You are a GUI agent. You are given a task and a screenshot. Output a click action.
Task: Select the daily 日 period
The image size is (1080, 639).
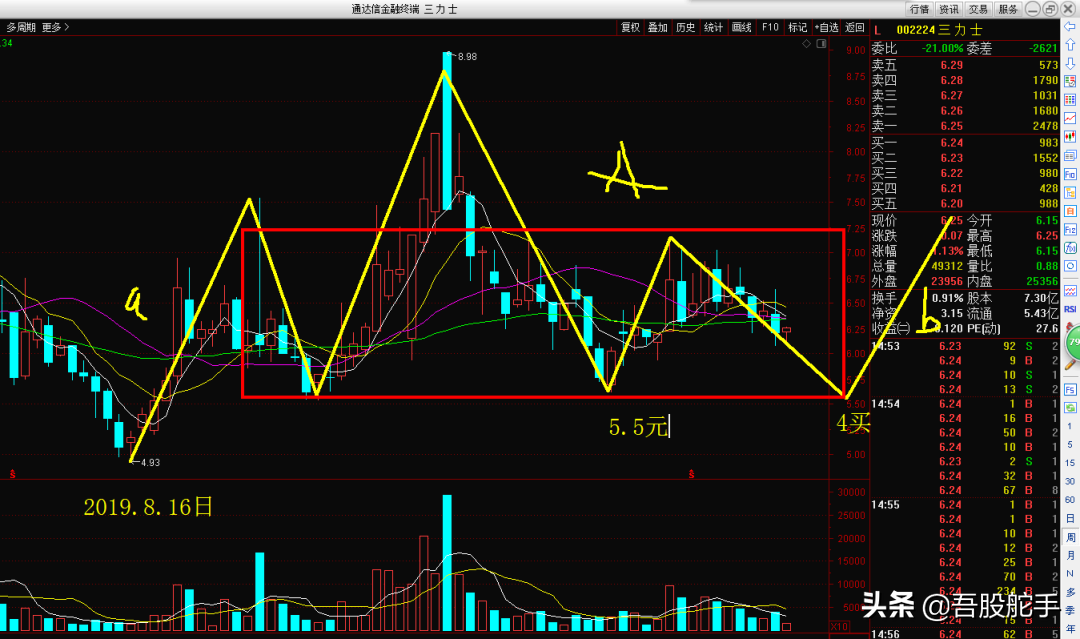[x=1070, y=518]
